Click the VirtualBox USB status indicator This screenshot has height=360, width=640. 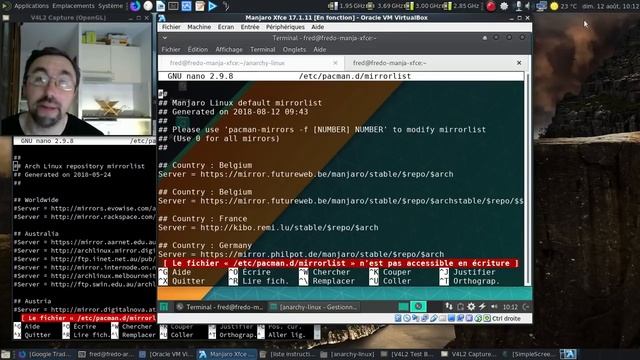pyautogui.click(x=433, y=318)
